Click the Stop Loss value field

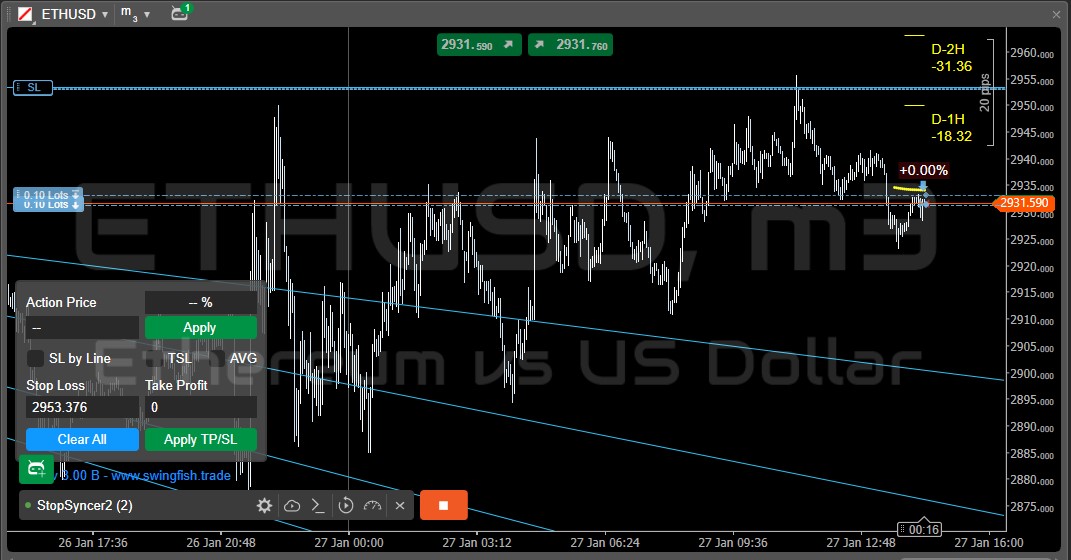pyautogui.click(x=82, y=407)
